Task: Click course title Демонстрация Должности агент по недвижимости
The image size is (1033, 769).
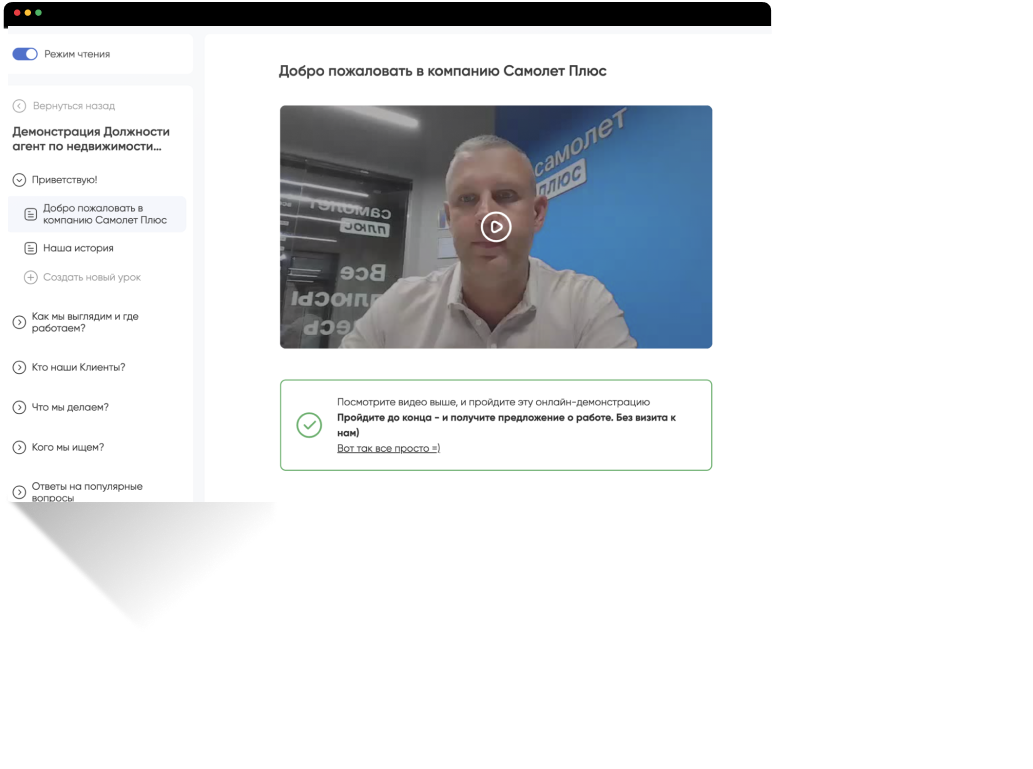Action: click(x=91, y=139)
